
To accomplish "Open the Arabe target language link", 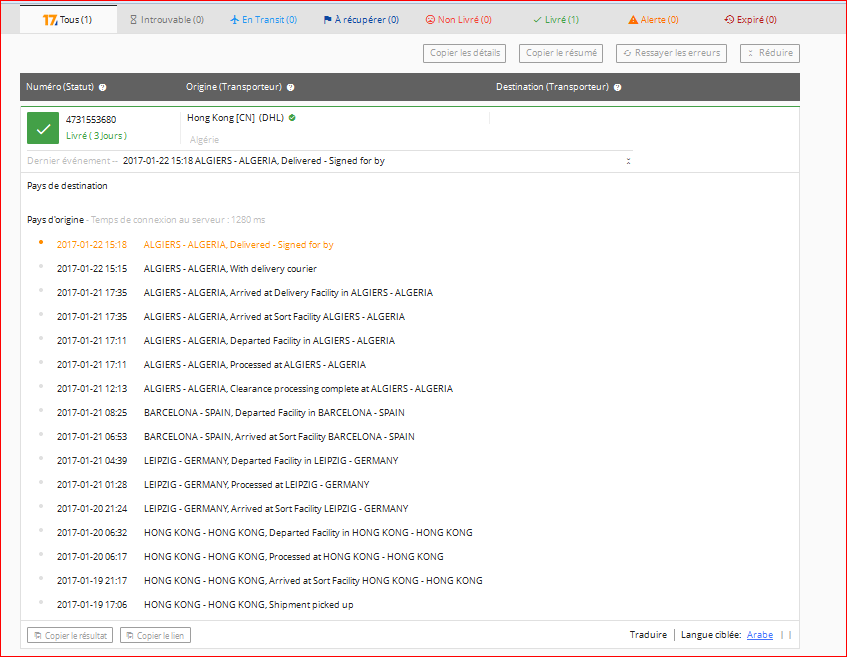I will coord(760,635).
